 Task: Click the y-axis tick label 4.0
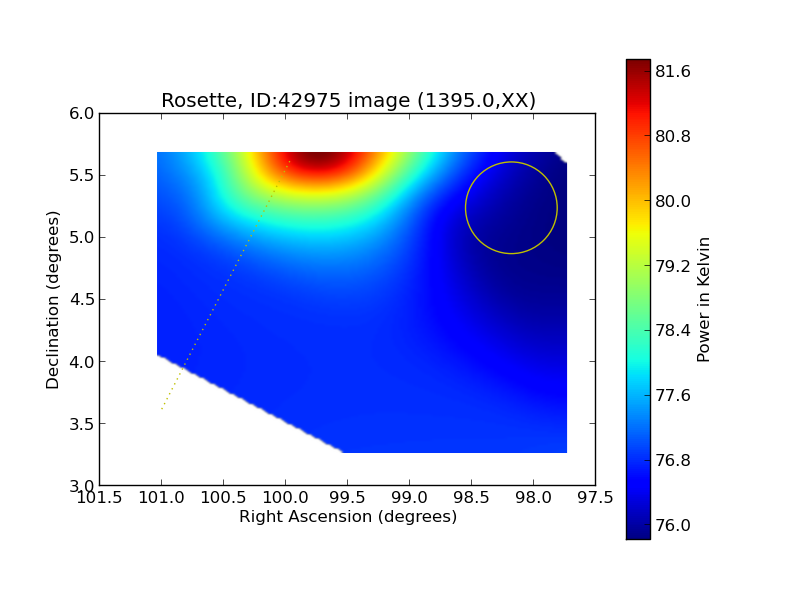(82, 362)
